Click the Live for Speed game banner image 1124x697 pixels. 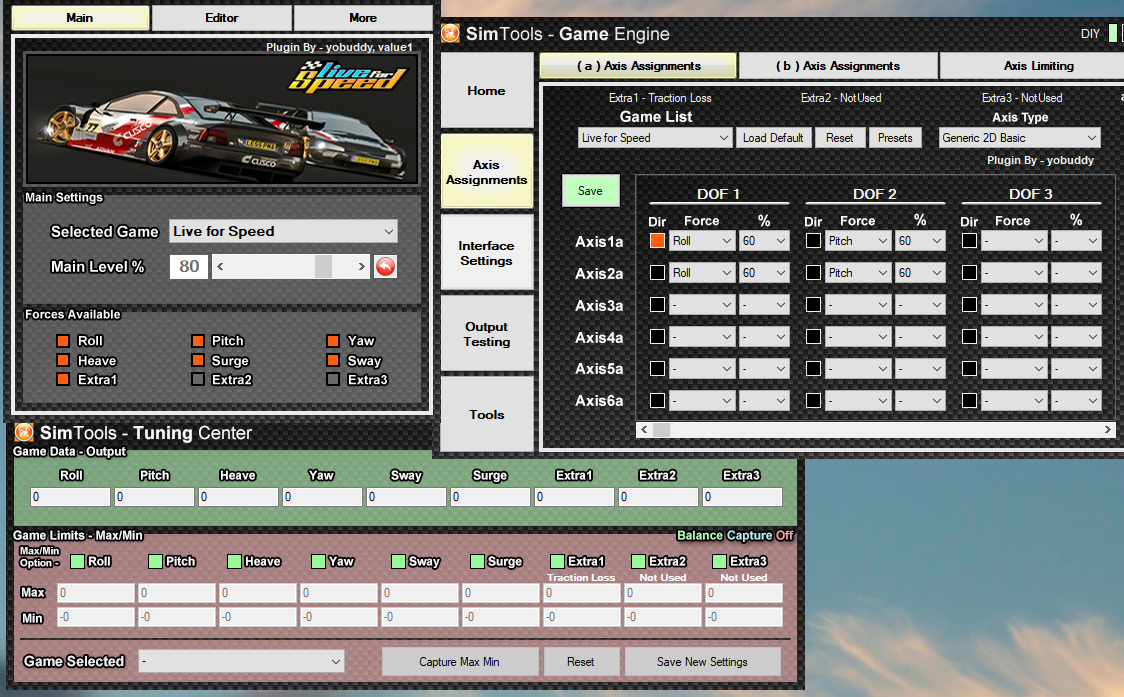pos(222,119)
